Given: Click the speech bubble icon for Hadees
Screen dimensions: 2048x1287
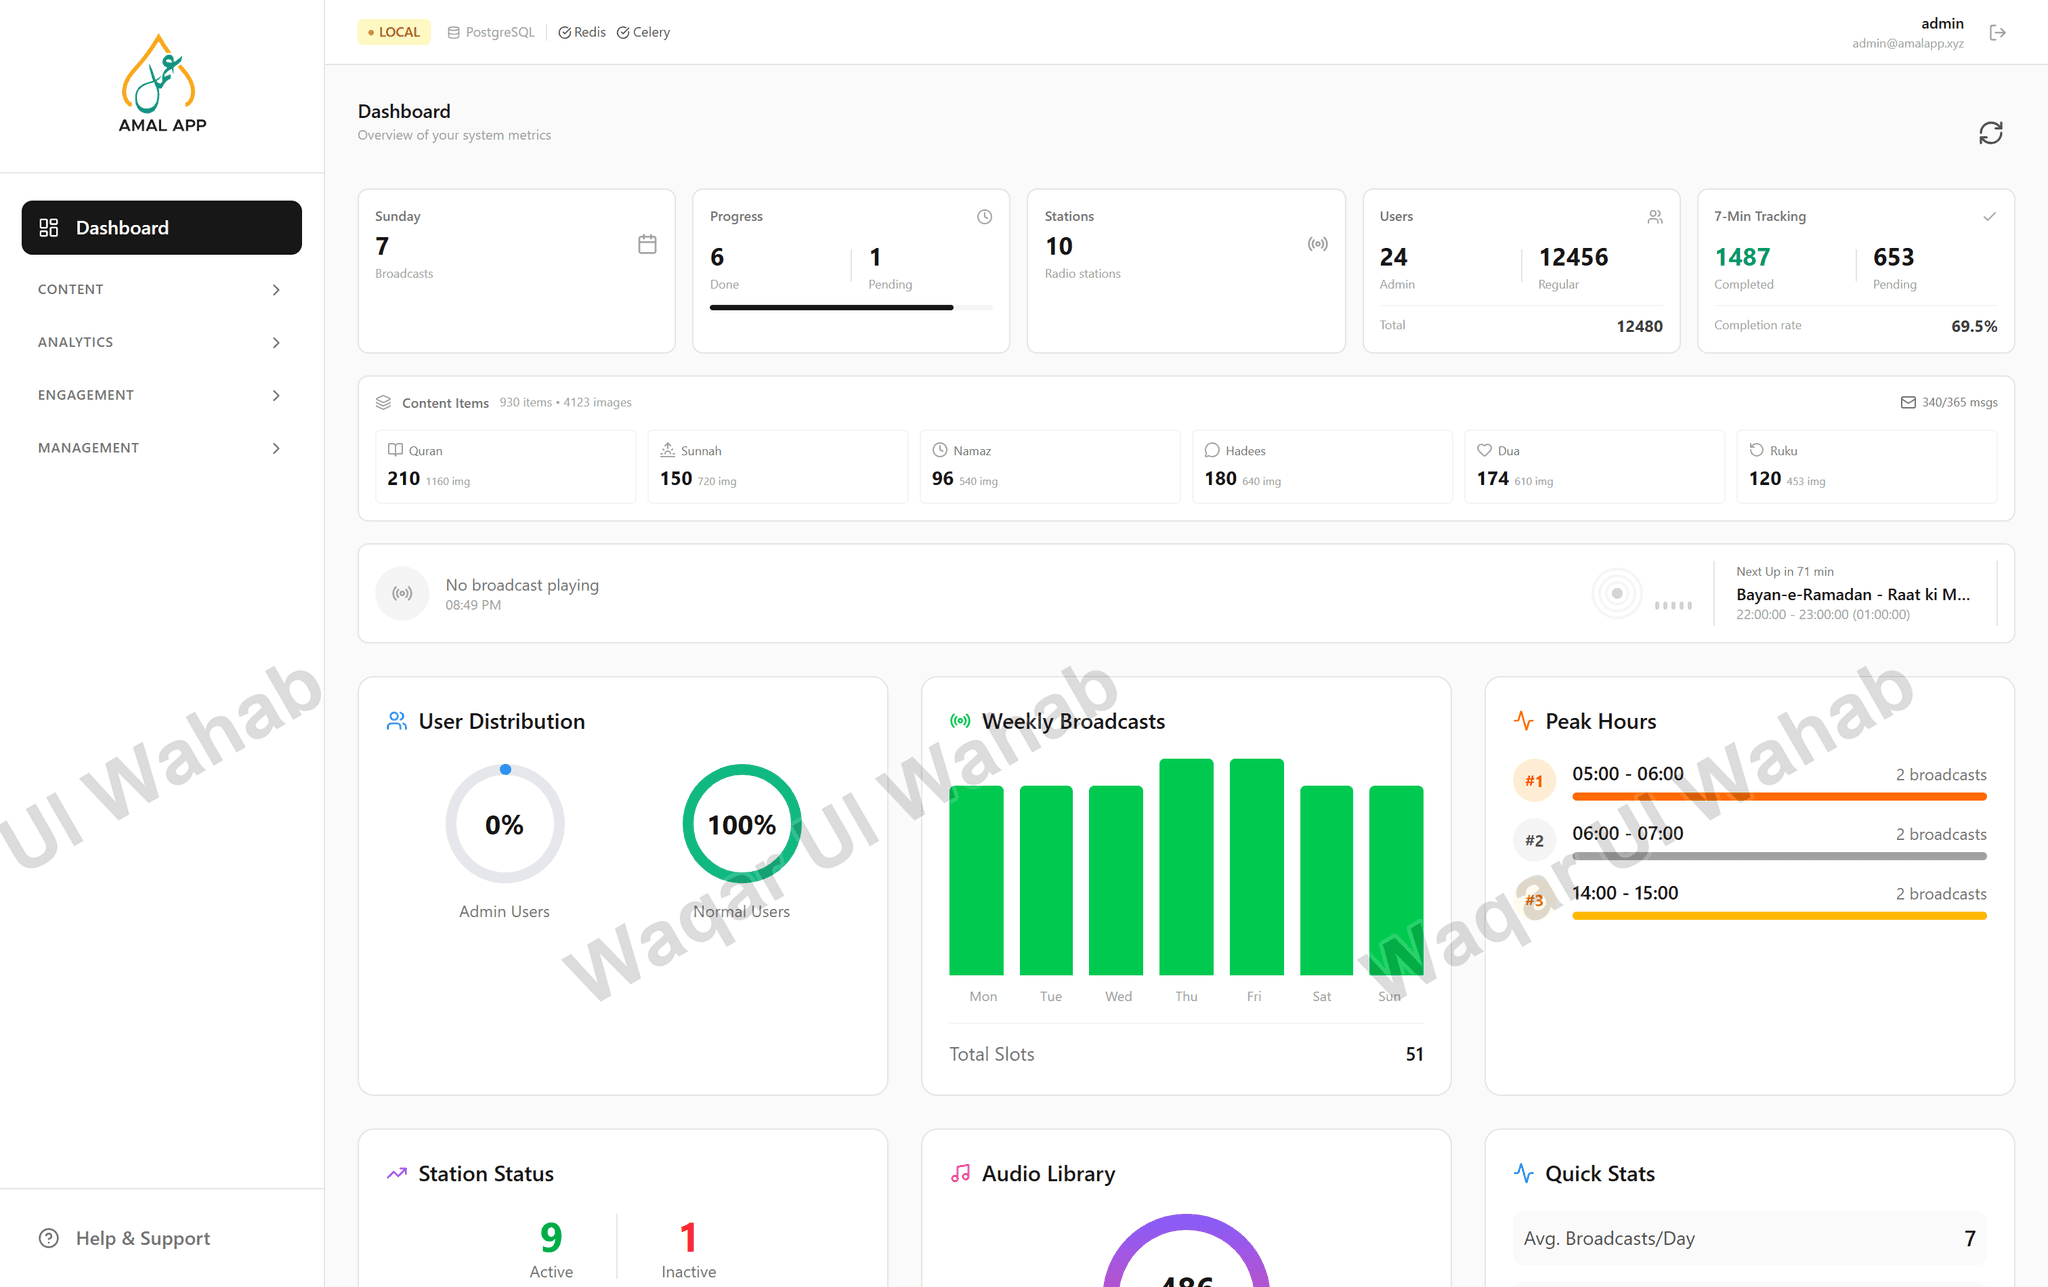Looking at the screenshot, I should [1212, 450].
